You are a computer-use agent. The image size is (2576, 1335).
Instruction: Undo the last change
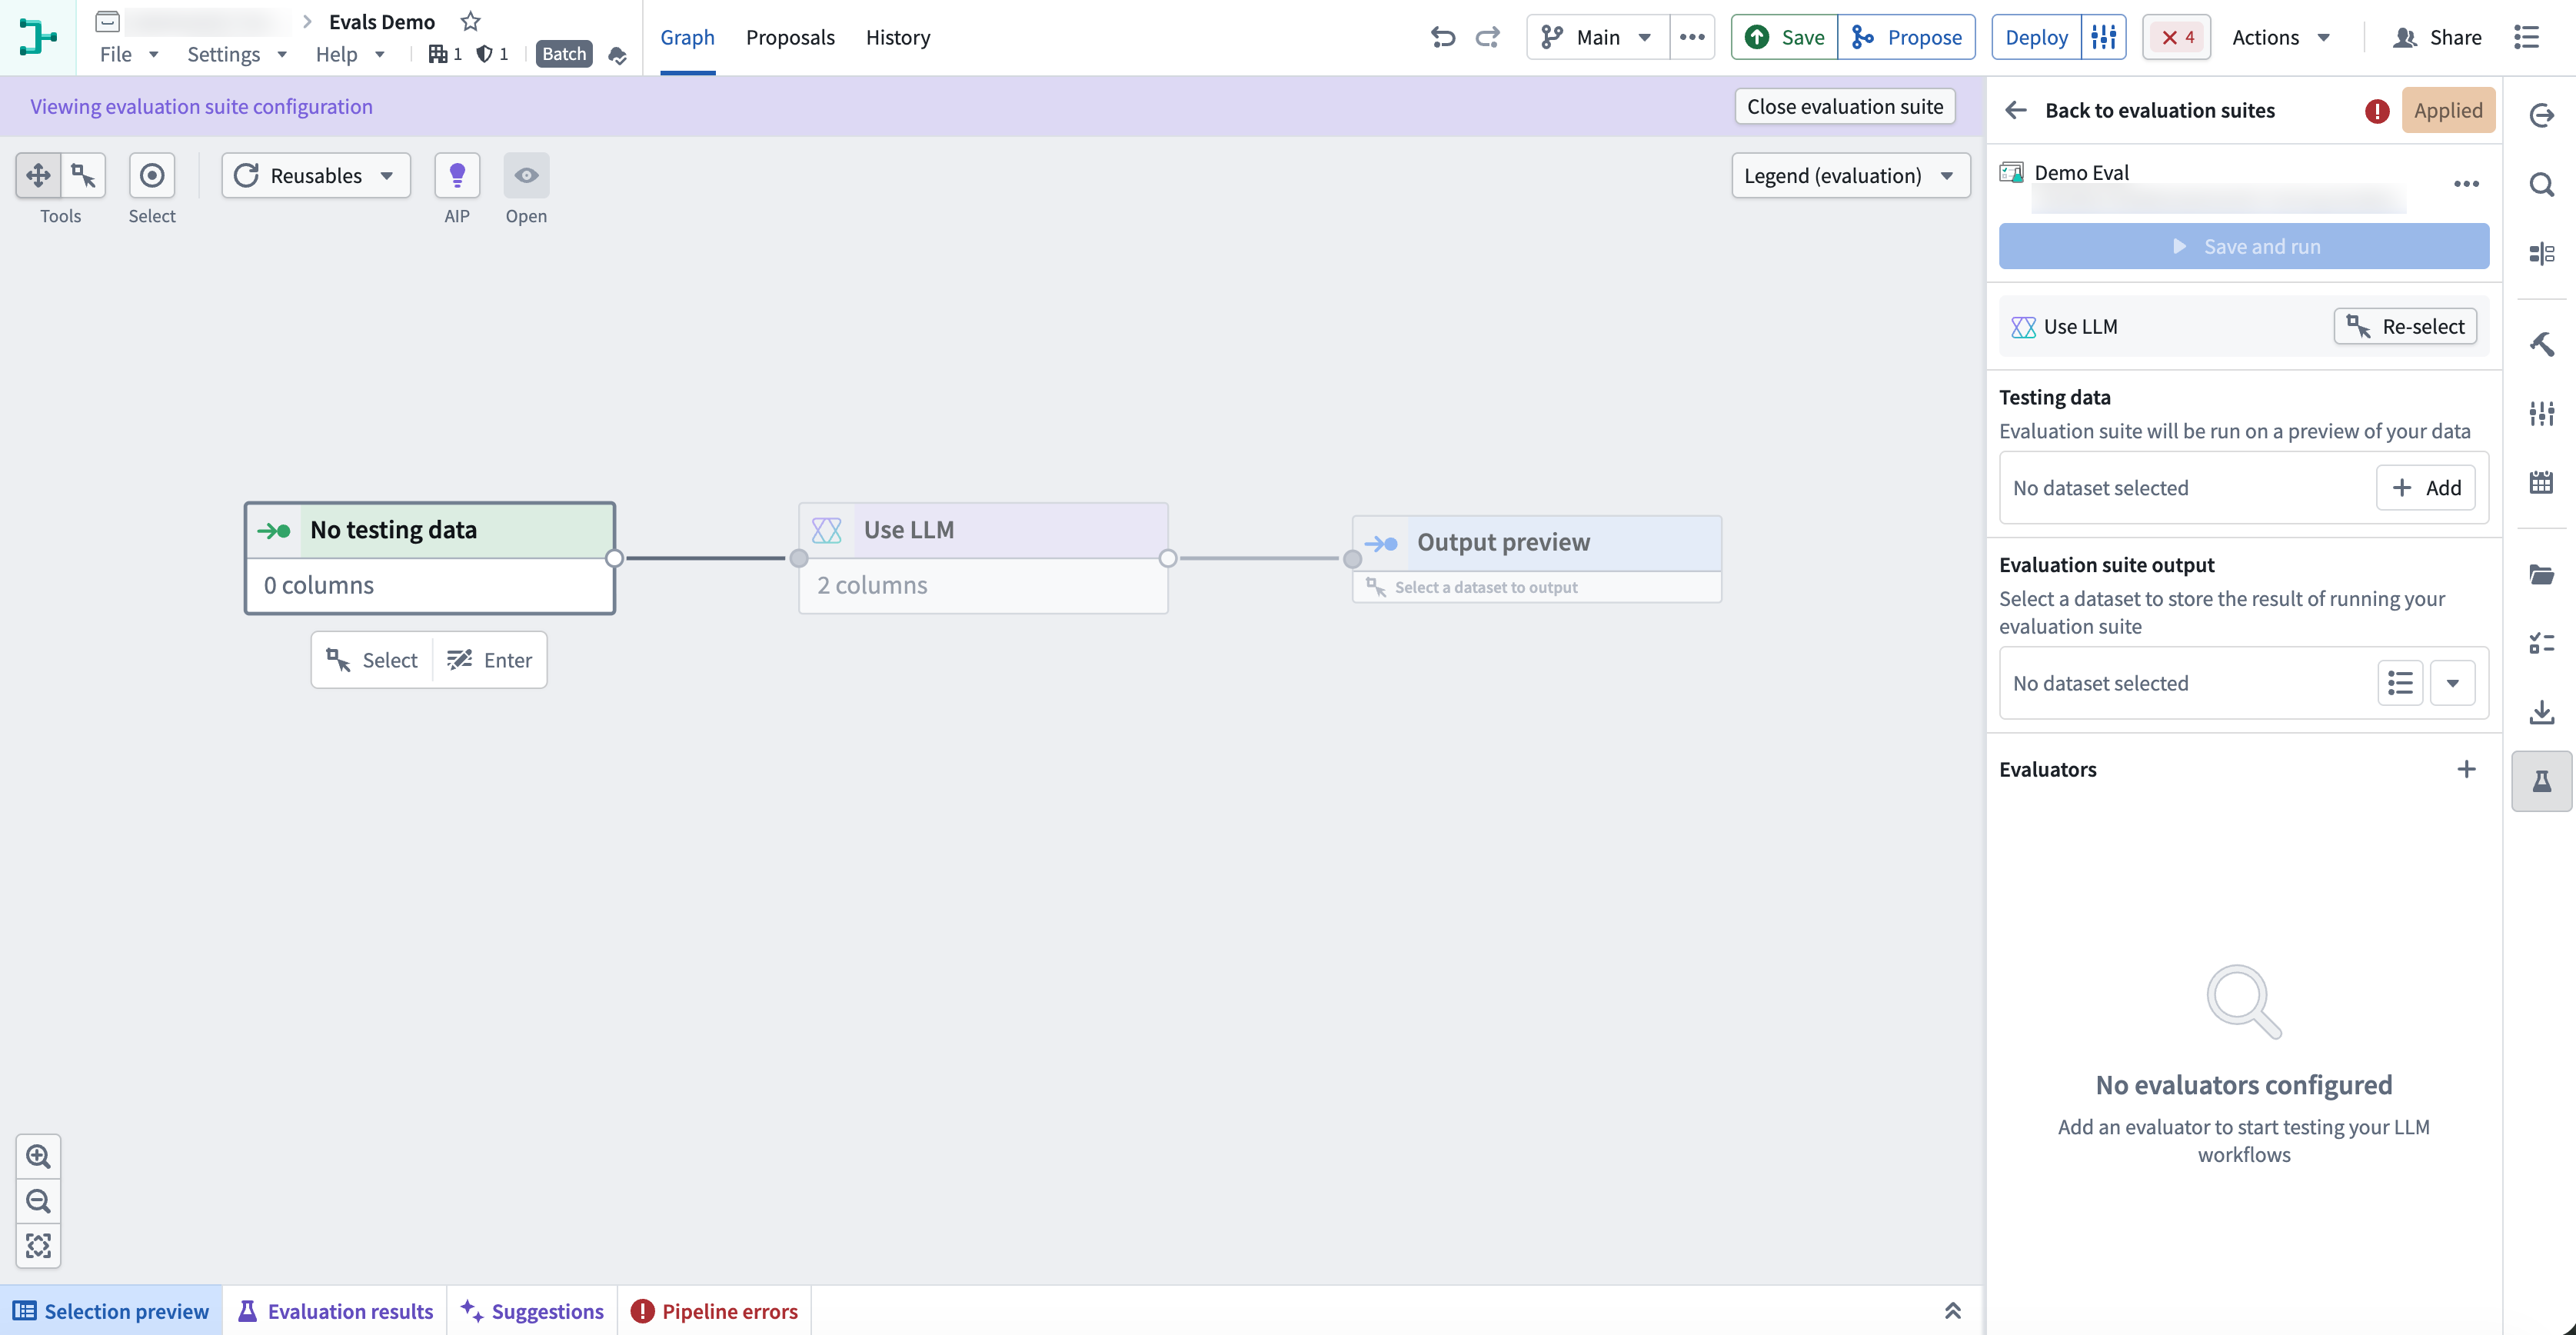(1442, 37)
